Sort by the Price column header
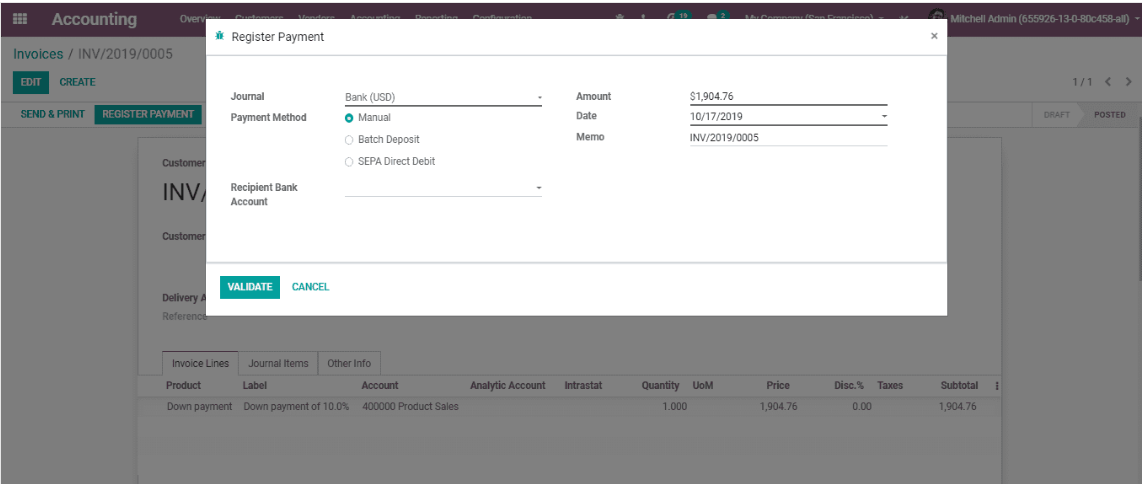This screenshot has height=484, width=1142. (x=778, y=386)
